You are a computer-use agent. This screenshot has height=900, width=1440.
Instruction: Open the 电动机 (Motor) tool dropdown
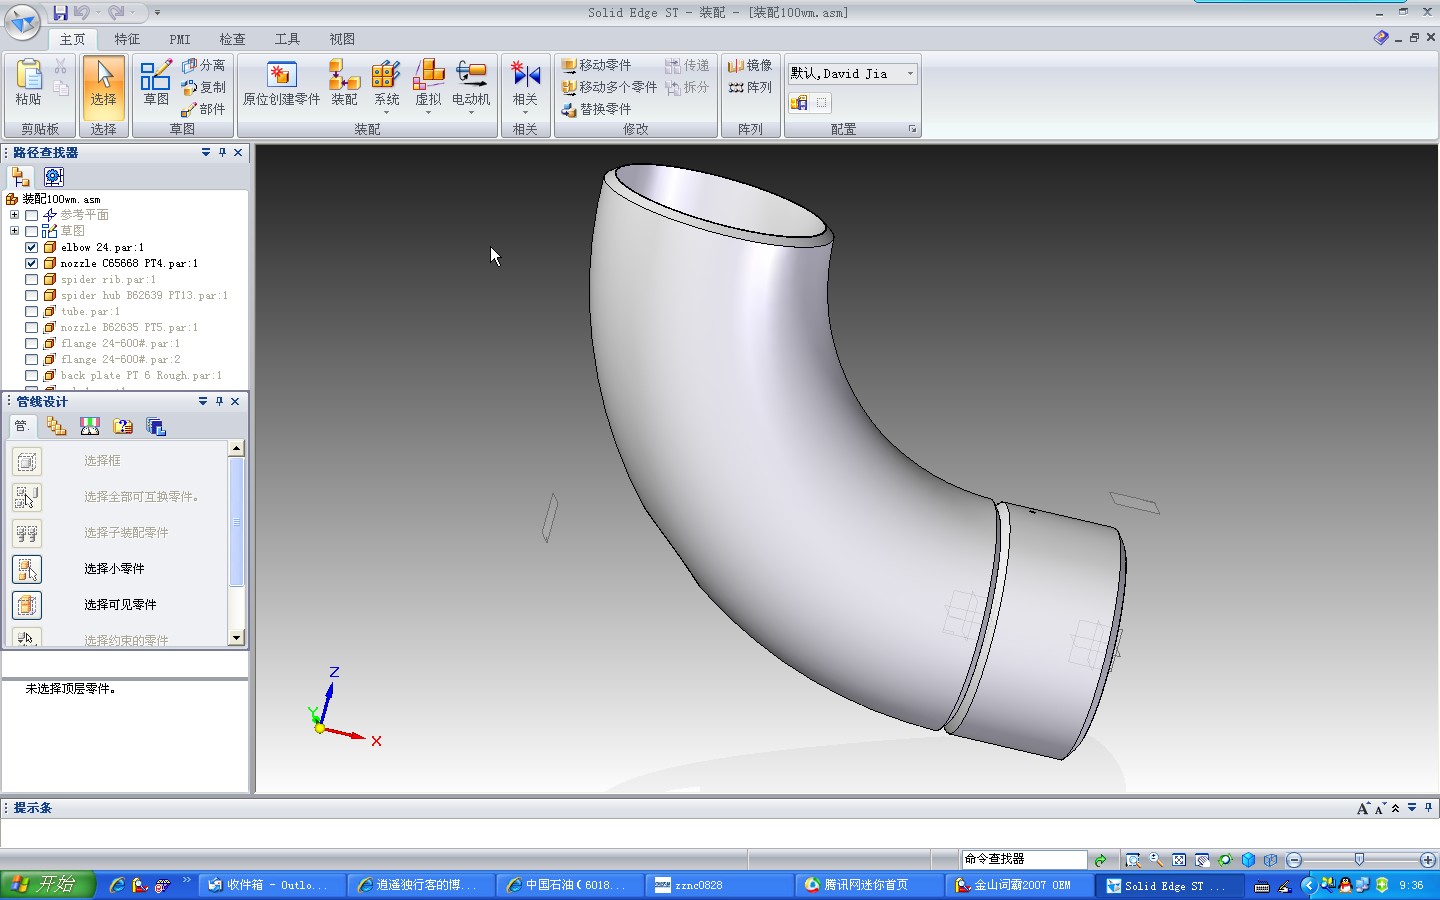(471, 112)
